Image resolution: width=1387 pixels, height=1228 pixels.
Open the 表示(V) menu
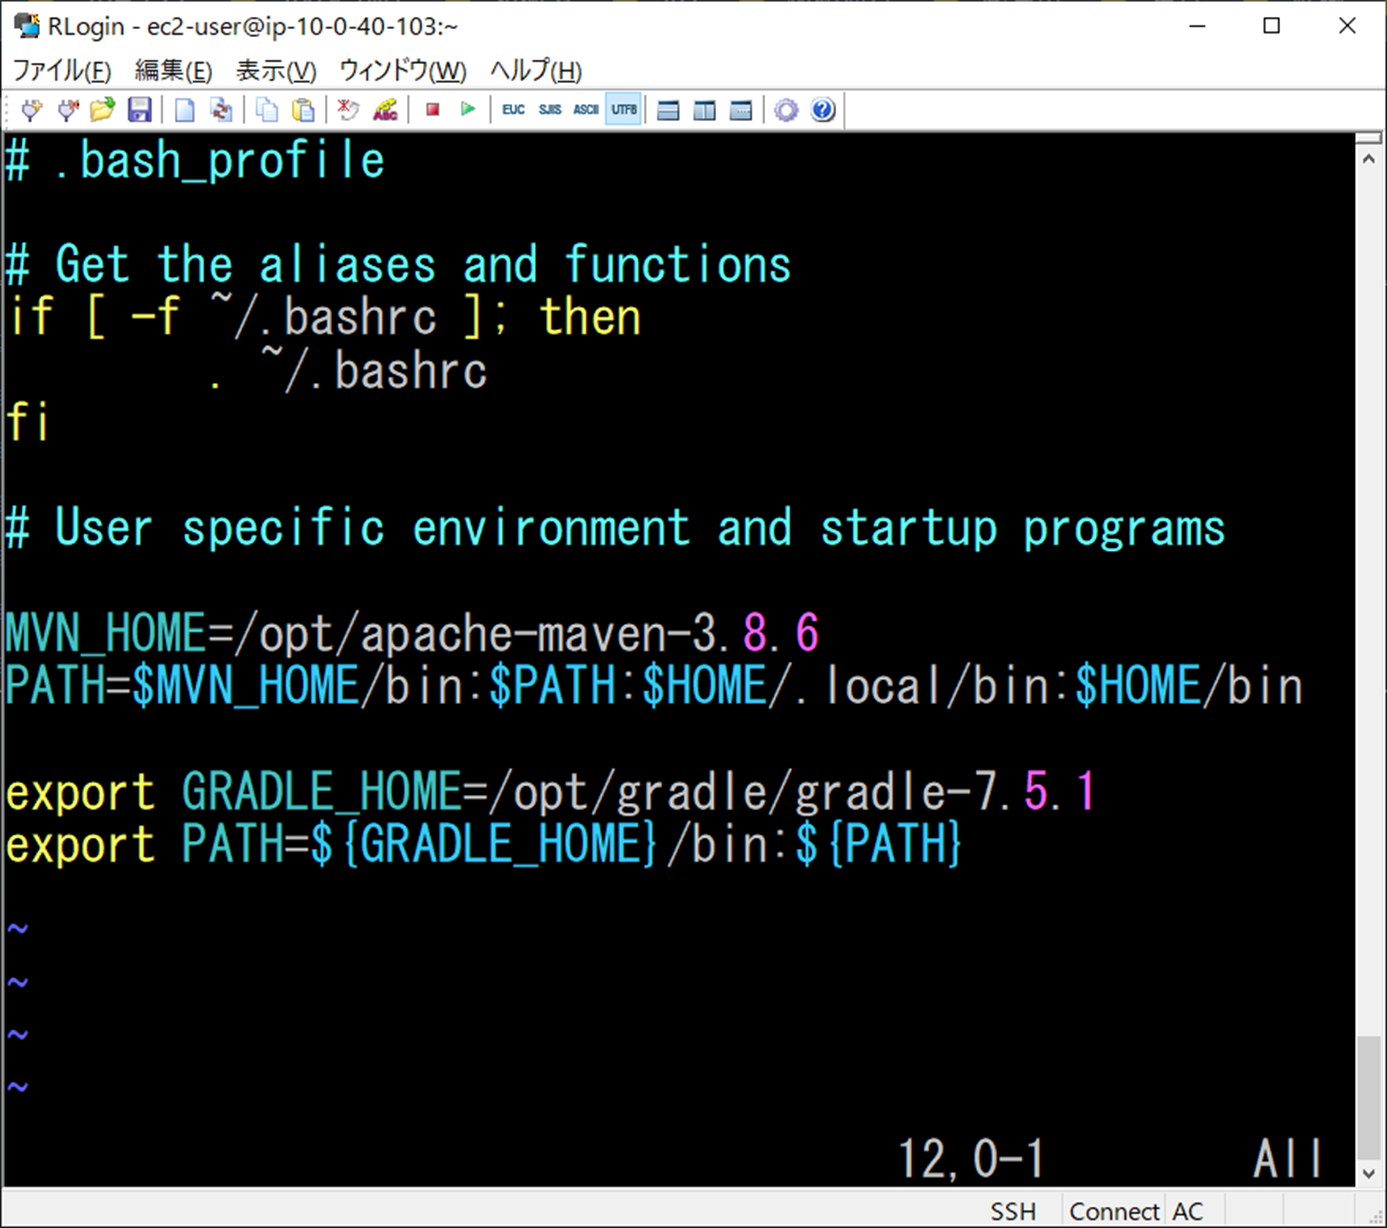click(276, 71)
